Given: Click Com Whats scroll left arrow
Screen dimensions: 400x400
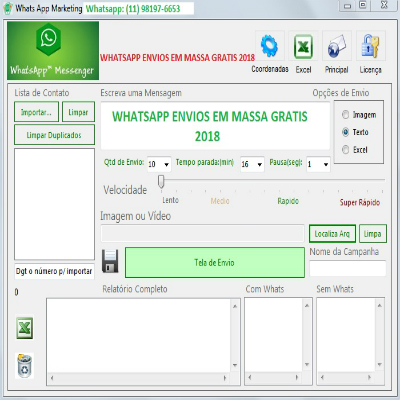Looking at the screenshot, I should [x=250, y=377].
